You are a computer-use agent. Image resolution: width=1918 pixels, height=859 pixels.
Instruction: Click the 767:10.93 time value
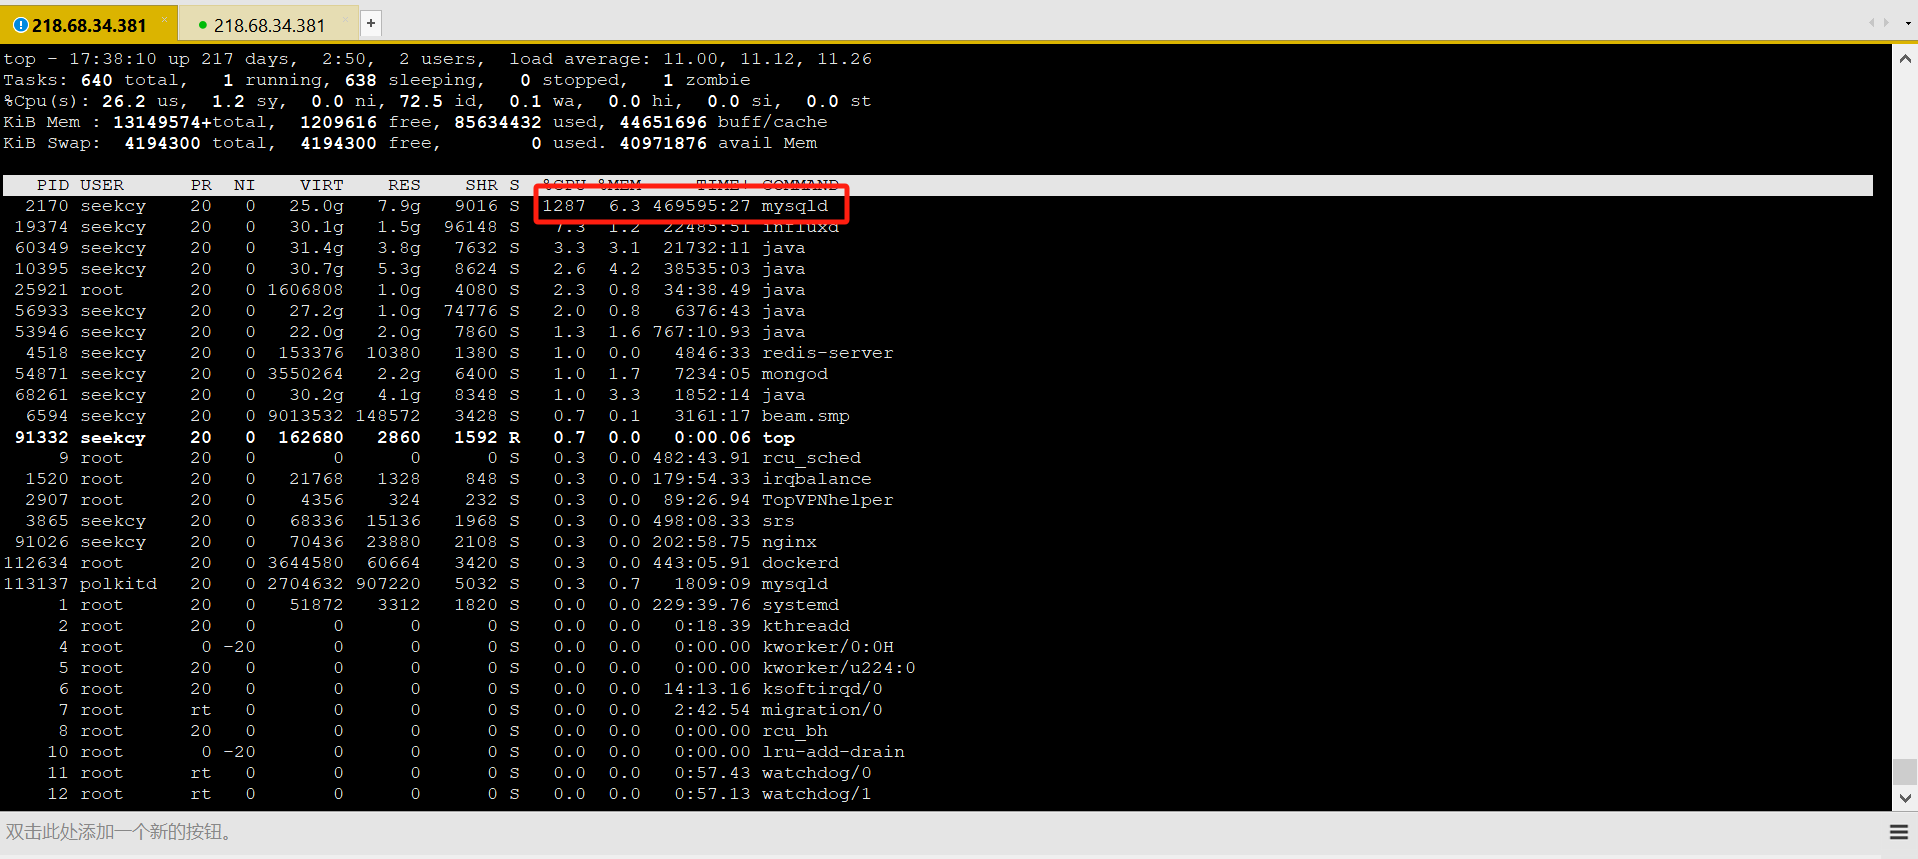pyautogui.click(x=701, y=332)
